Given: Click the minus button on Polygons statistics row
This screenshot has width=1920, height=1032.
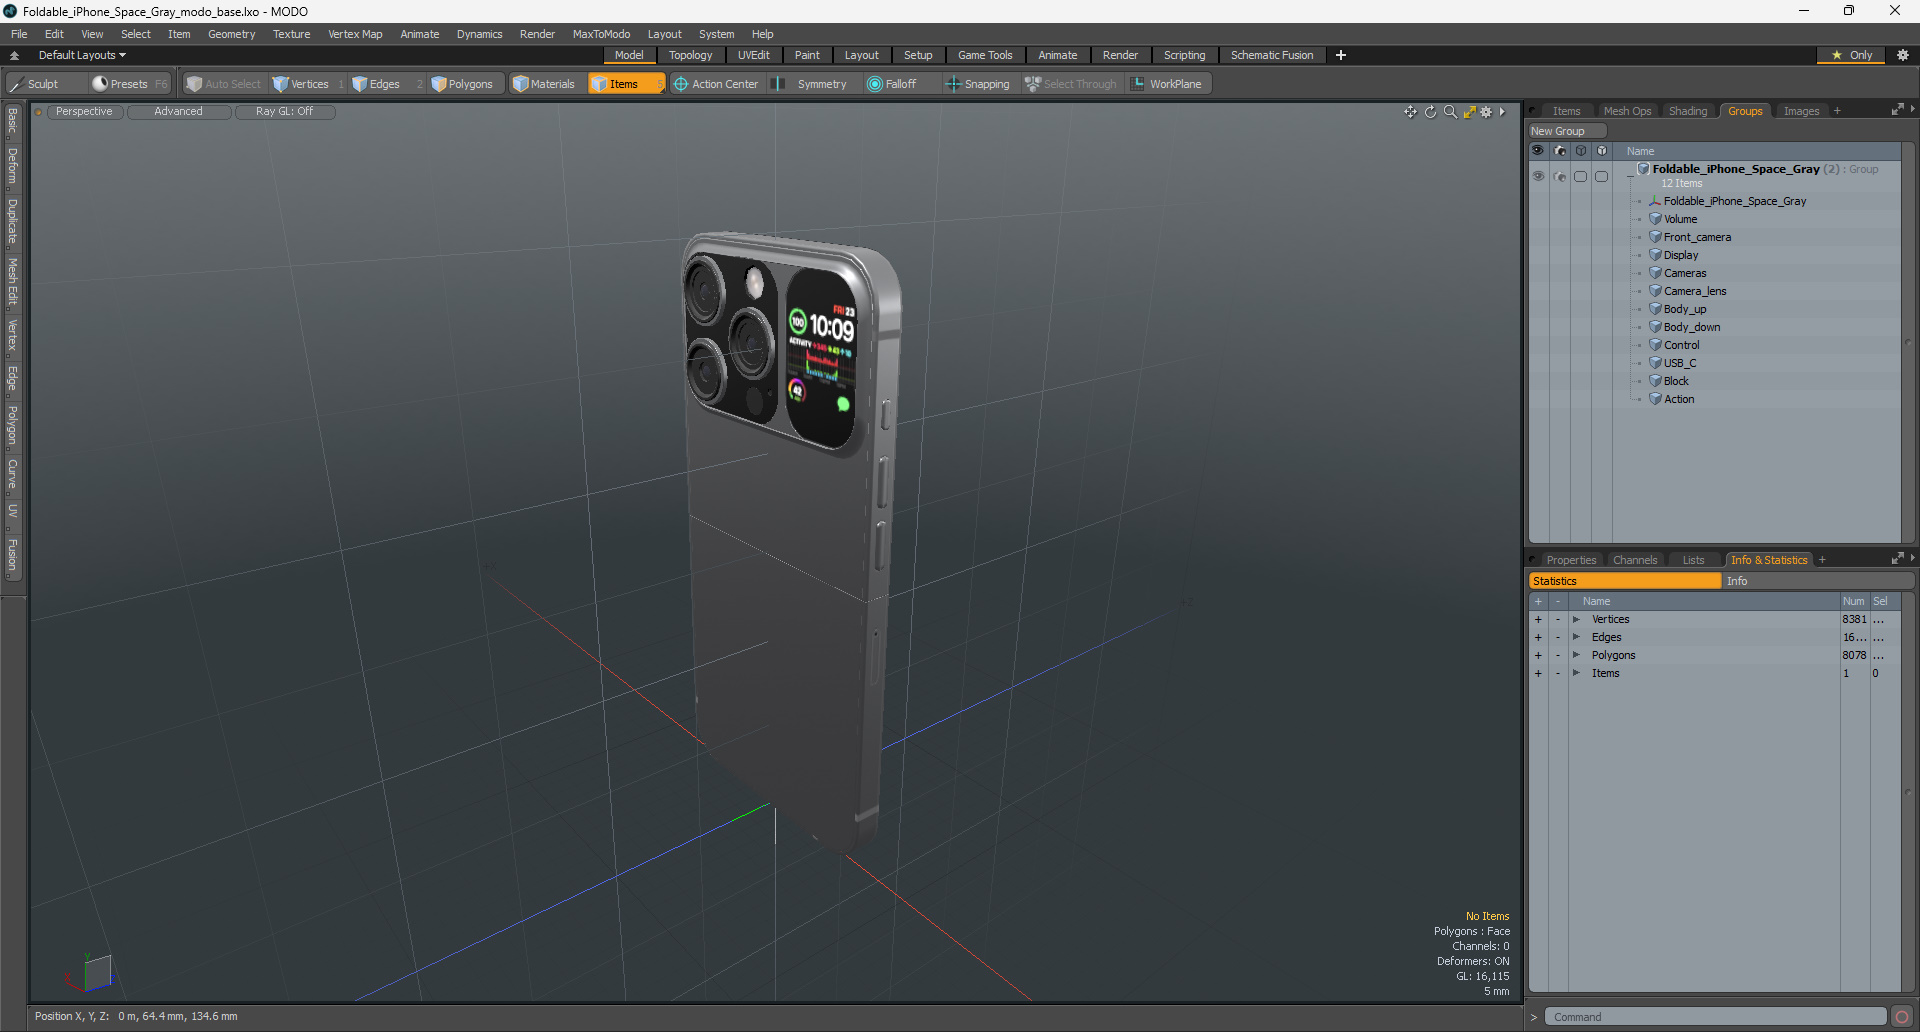Looking at the screenshot, I should point(1557,656).
